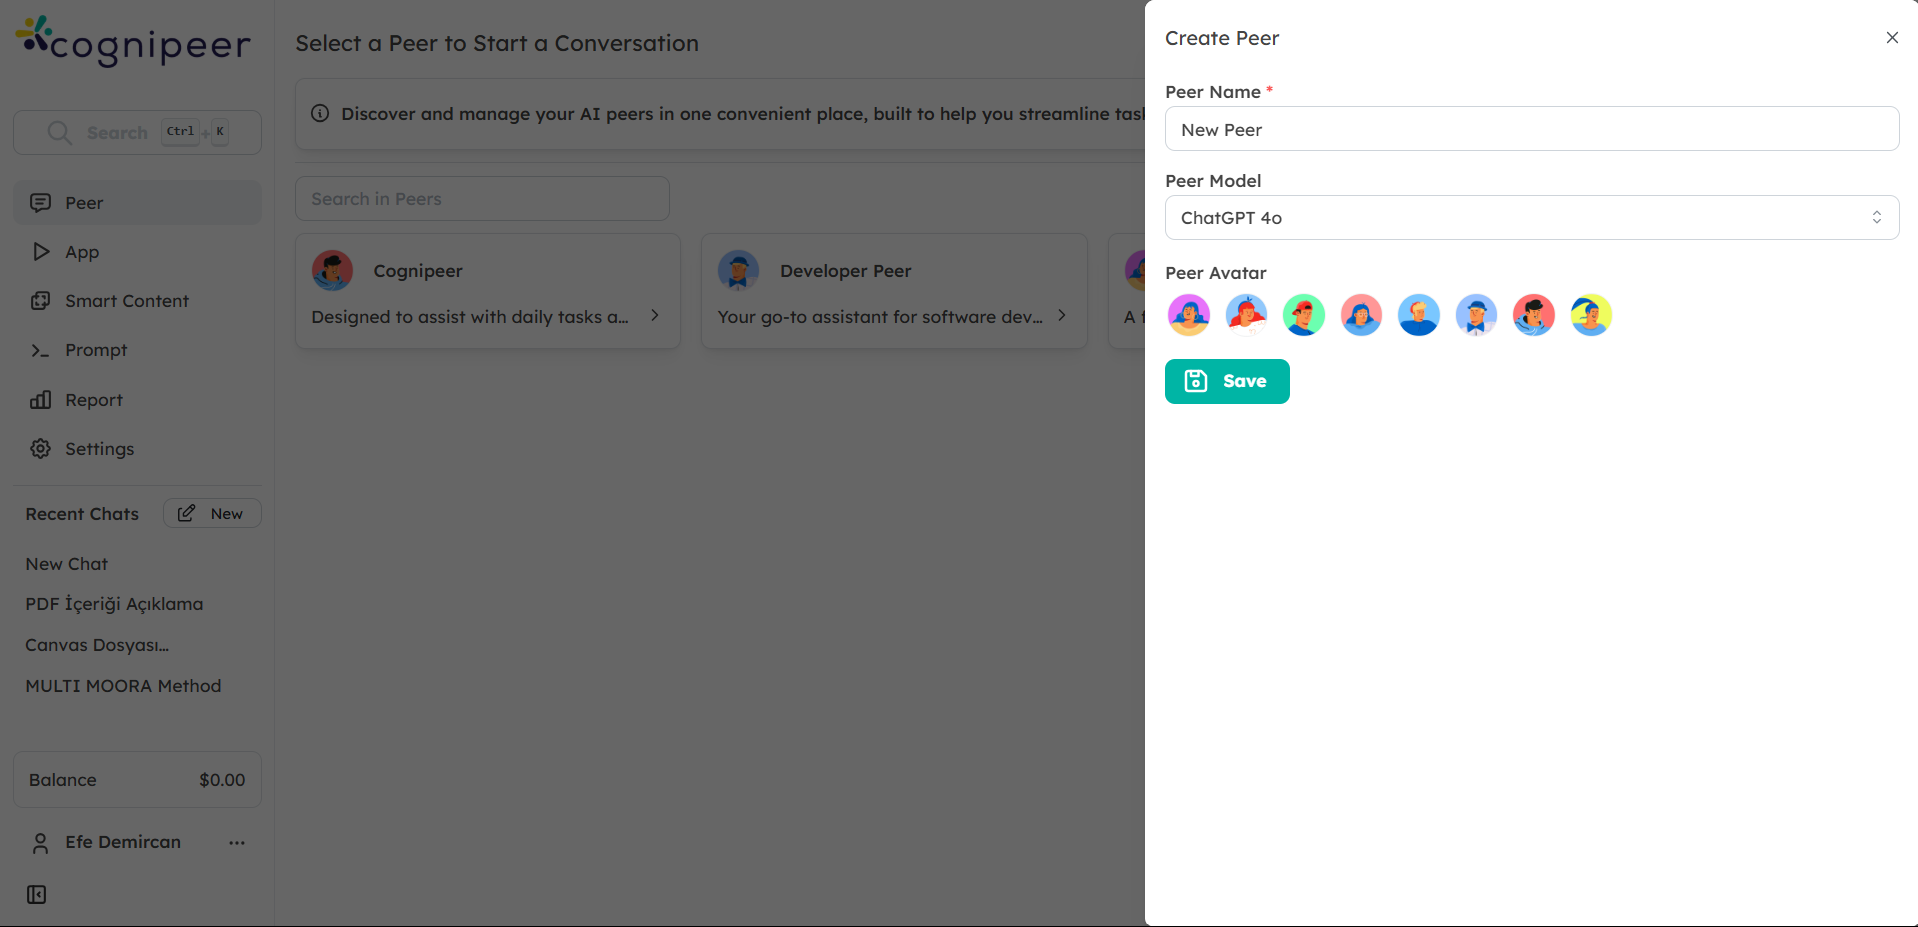Start a new chat with the New button
1918x927 pixels.
click(211, 513)
